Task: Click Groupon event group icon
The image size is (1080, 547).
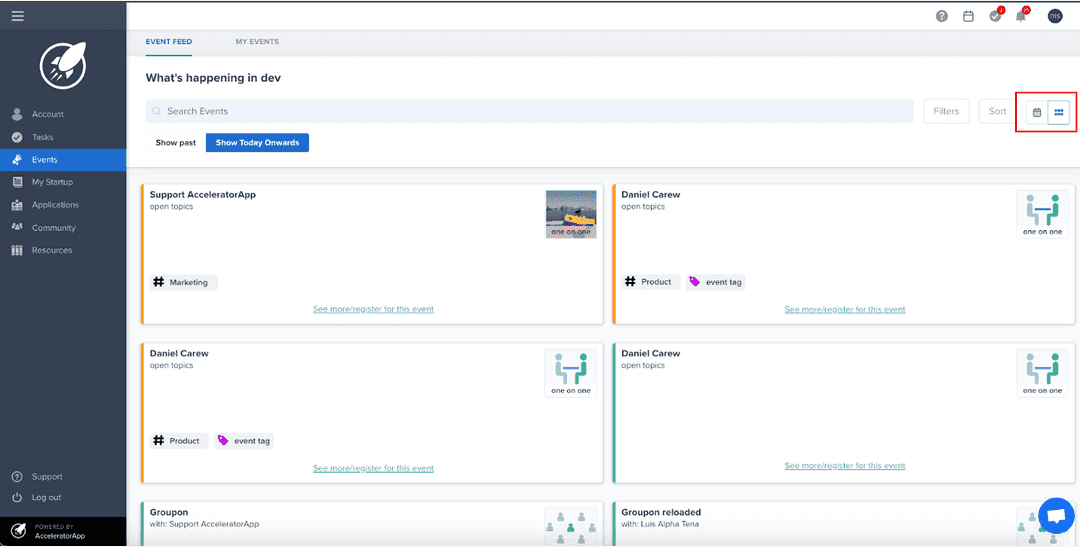Action: [571, 526]
